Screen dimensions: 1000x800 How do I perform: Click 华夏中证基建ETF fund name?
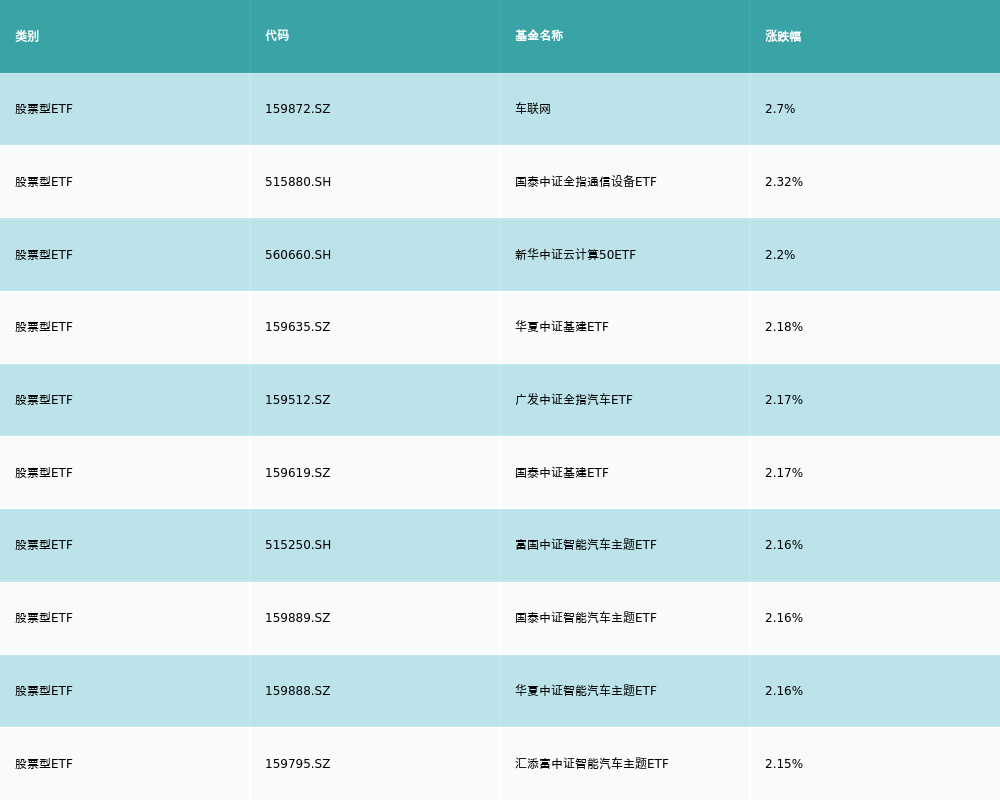coord(562,327)
